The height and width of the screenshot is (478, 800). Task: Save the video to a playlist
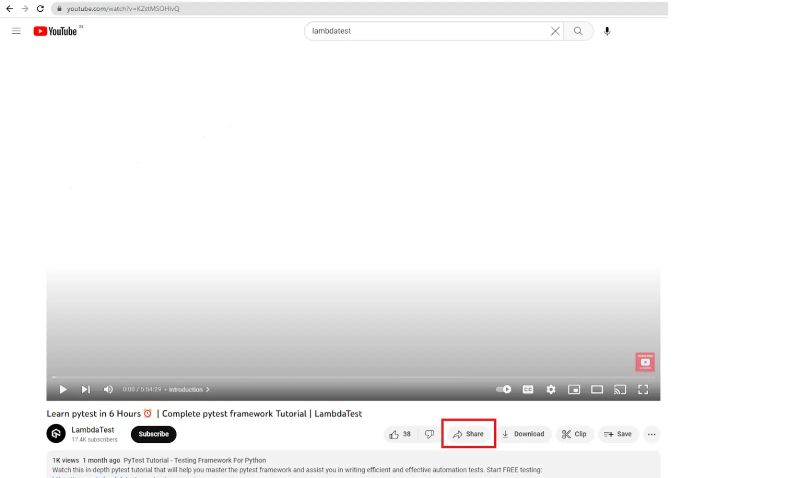click(618, 434)
